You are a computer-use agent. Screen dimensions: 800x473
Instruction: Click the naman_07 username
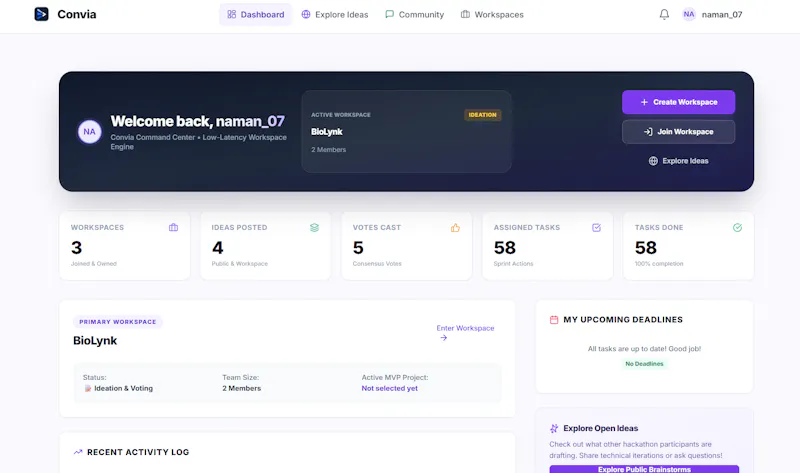pyautogui.click(x=721, y=14)
